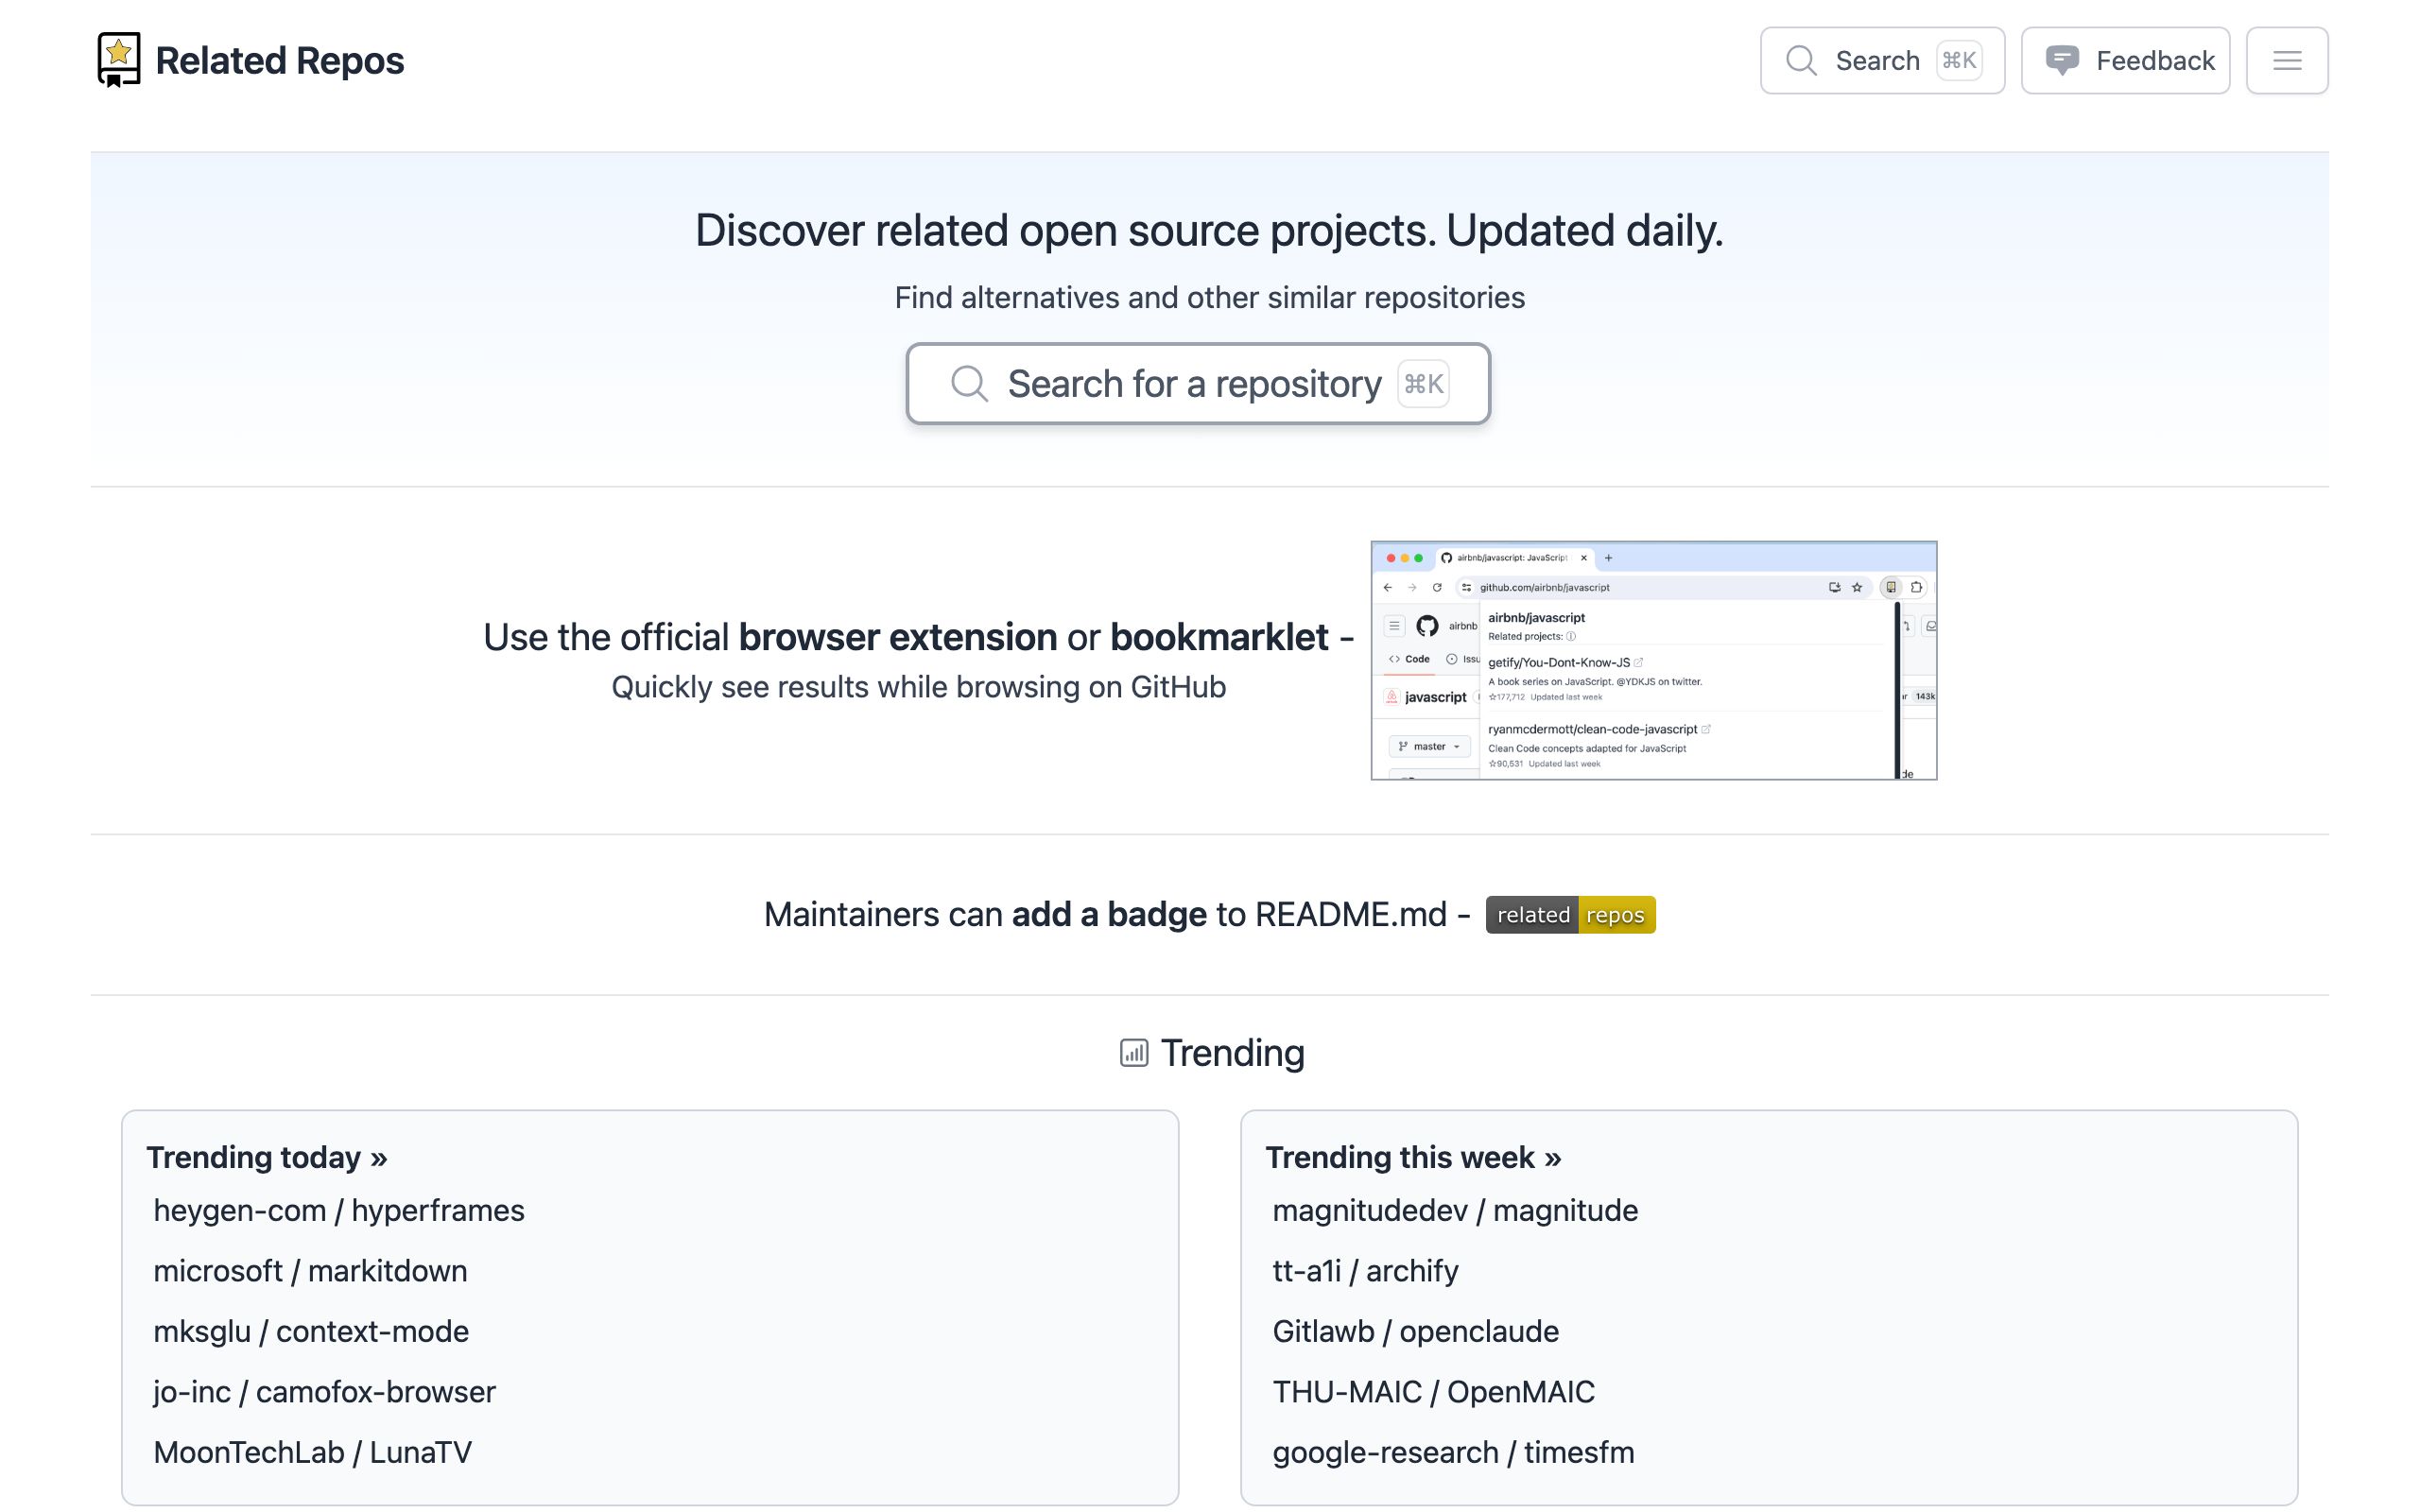
Task: Click the speech bubble Feedback icon
Action: tap(2062, 61)
